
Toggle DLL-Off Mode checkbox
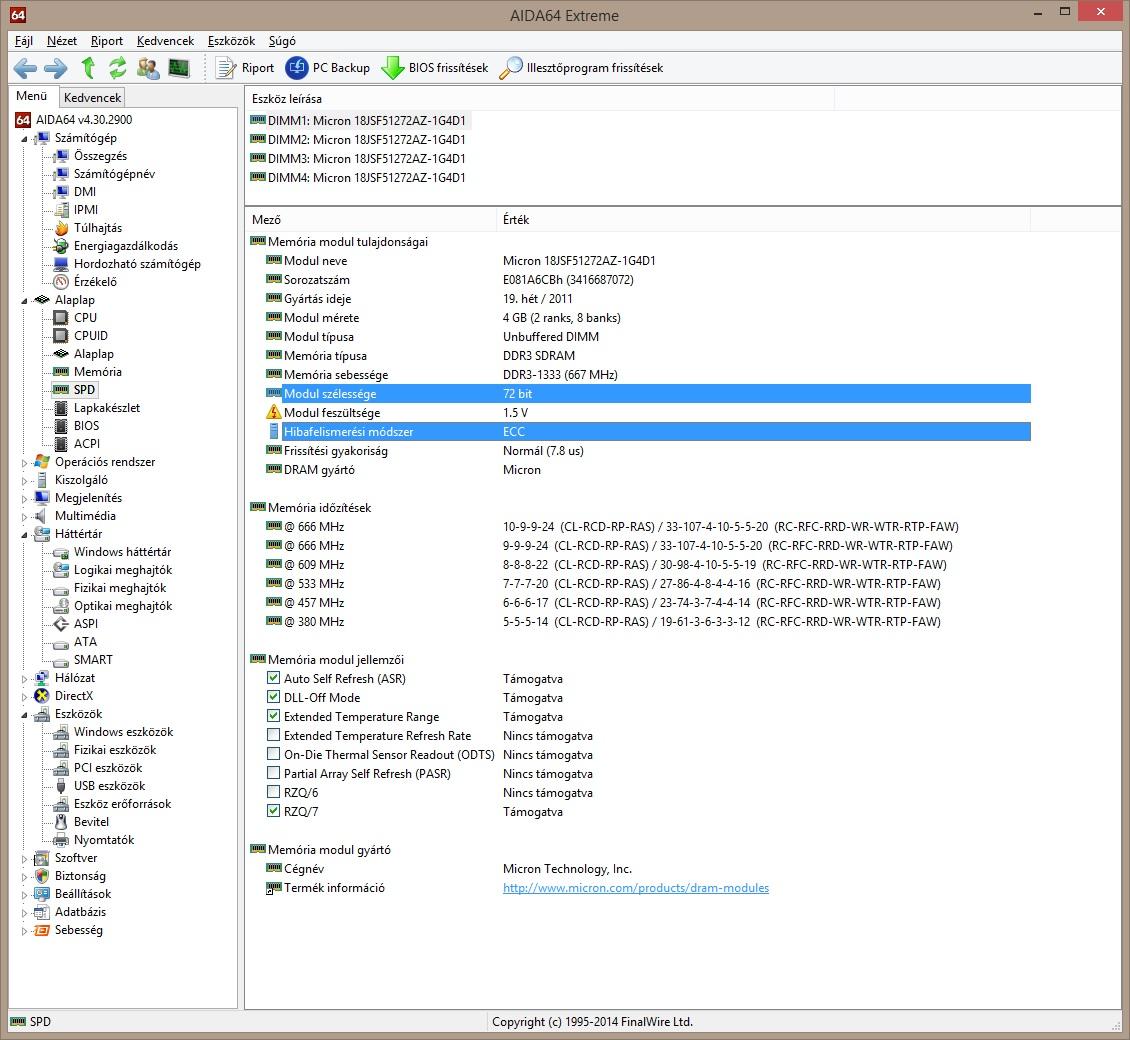[273, 697]
